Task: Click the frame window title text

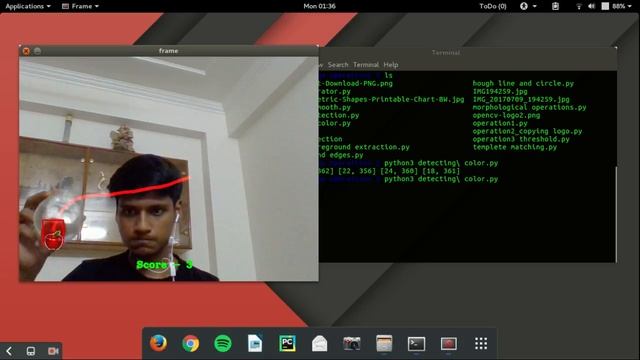Action: (168, 51)
